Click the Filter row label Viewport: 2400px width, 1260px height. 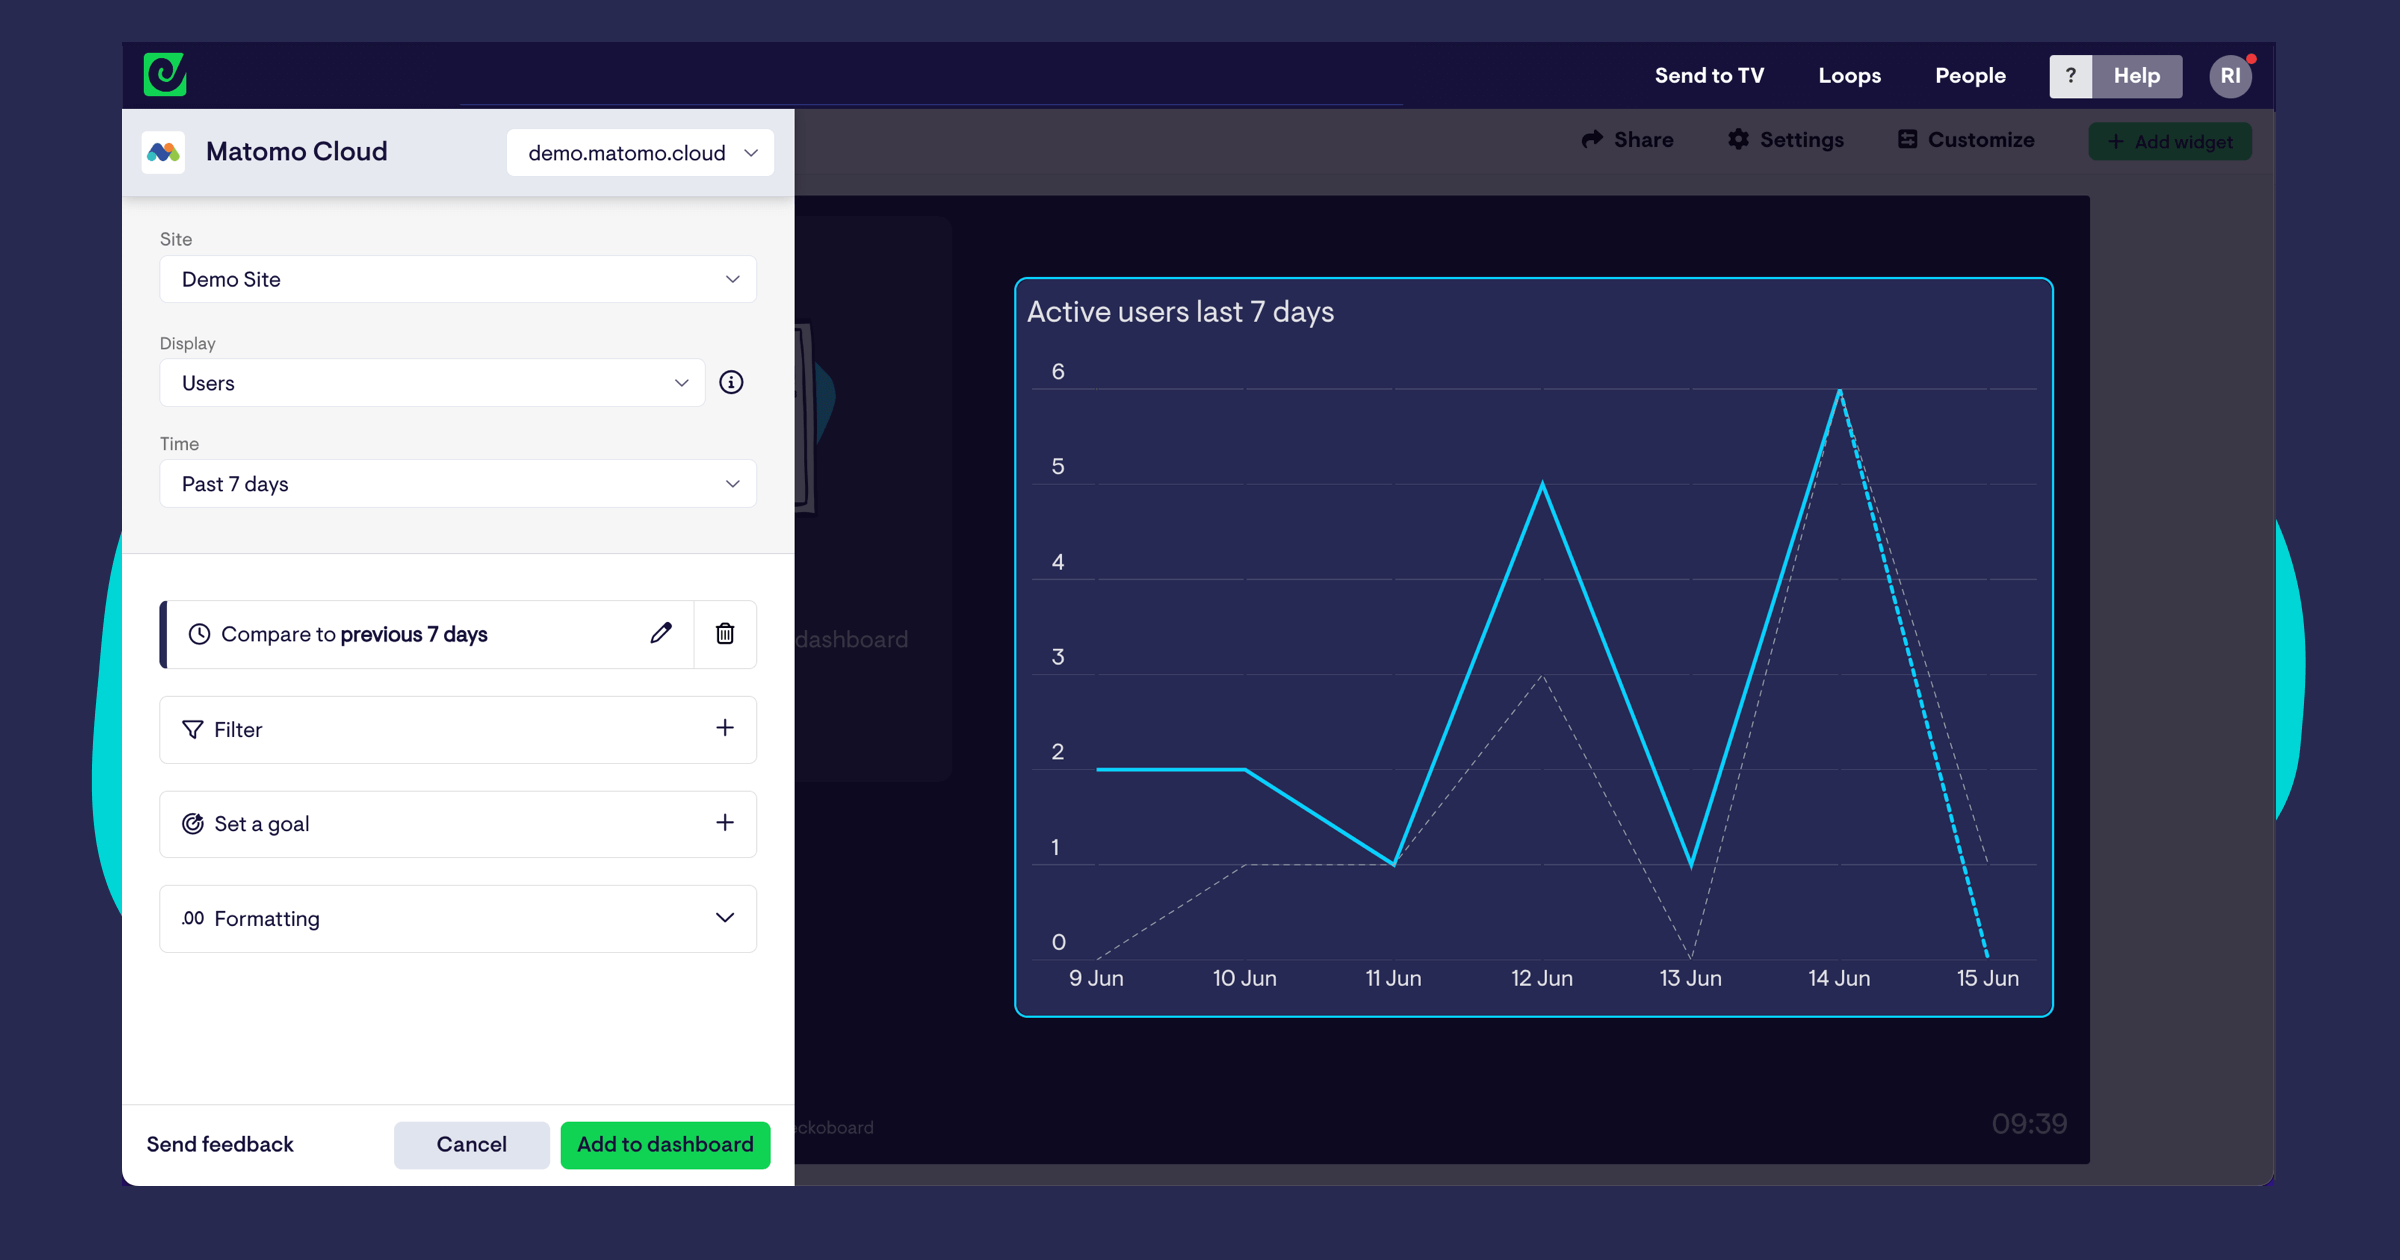coord(238,730)
